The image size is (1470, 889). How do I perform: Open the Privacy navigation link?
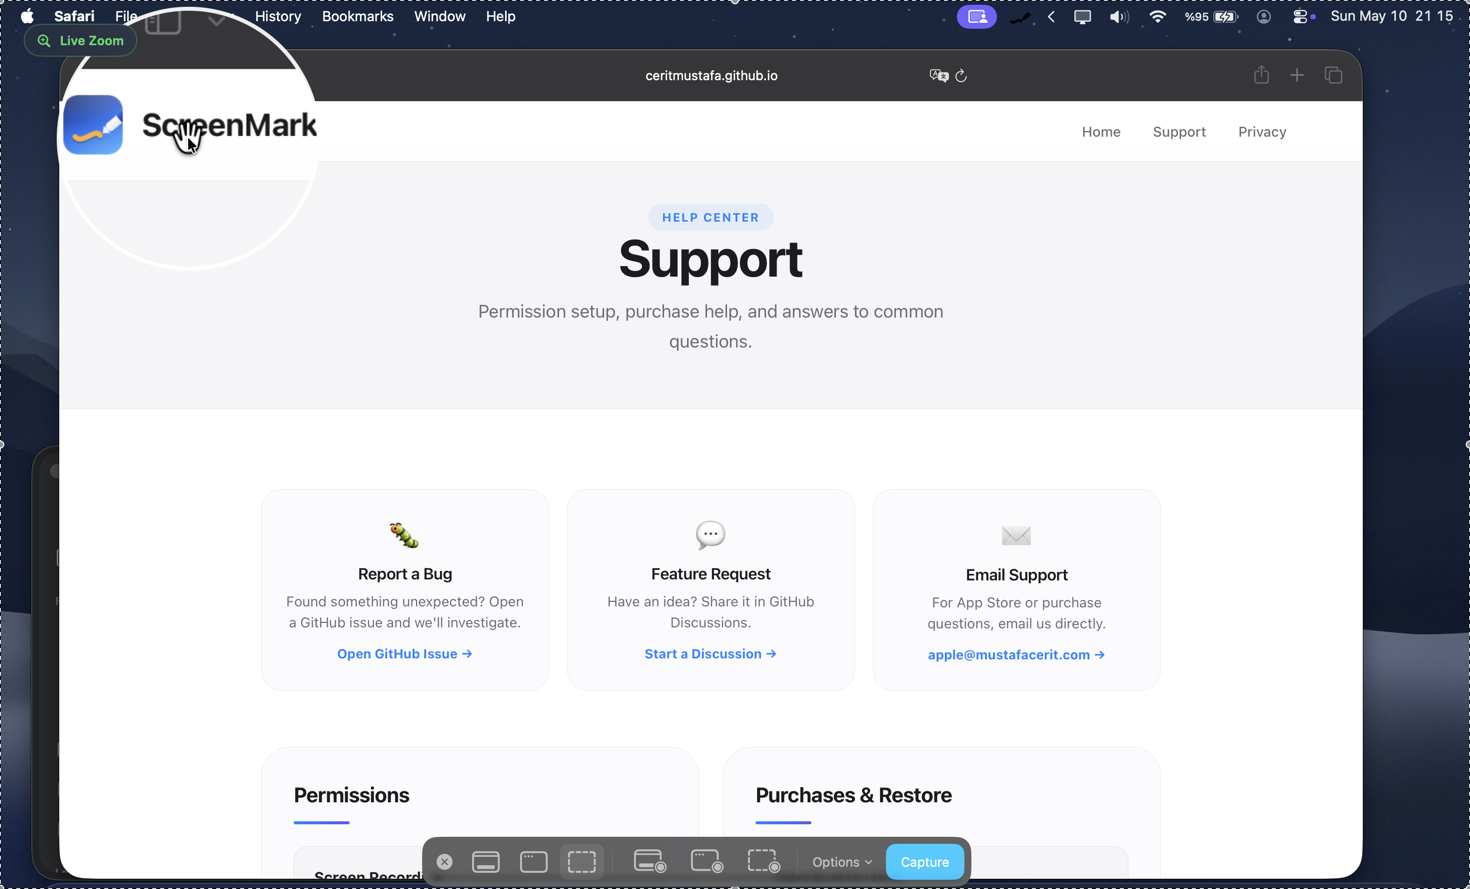pyautogui.click(x=1262, y=132)
